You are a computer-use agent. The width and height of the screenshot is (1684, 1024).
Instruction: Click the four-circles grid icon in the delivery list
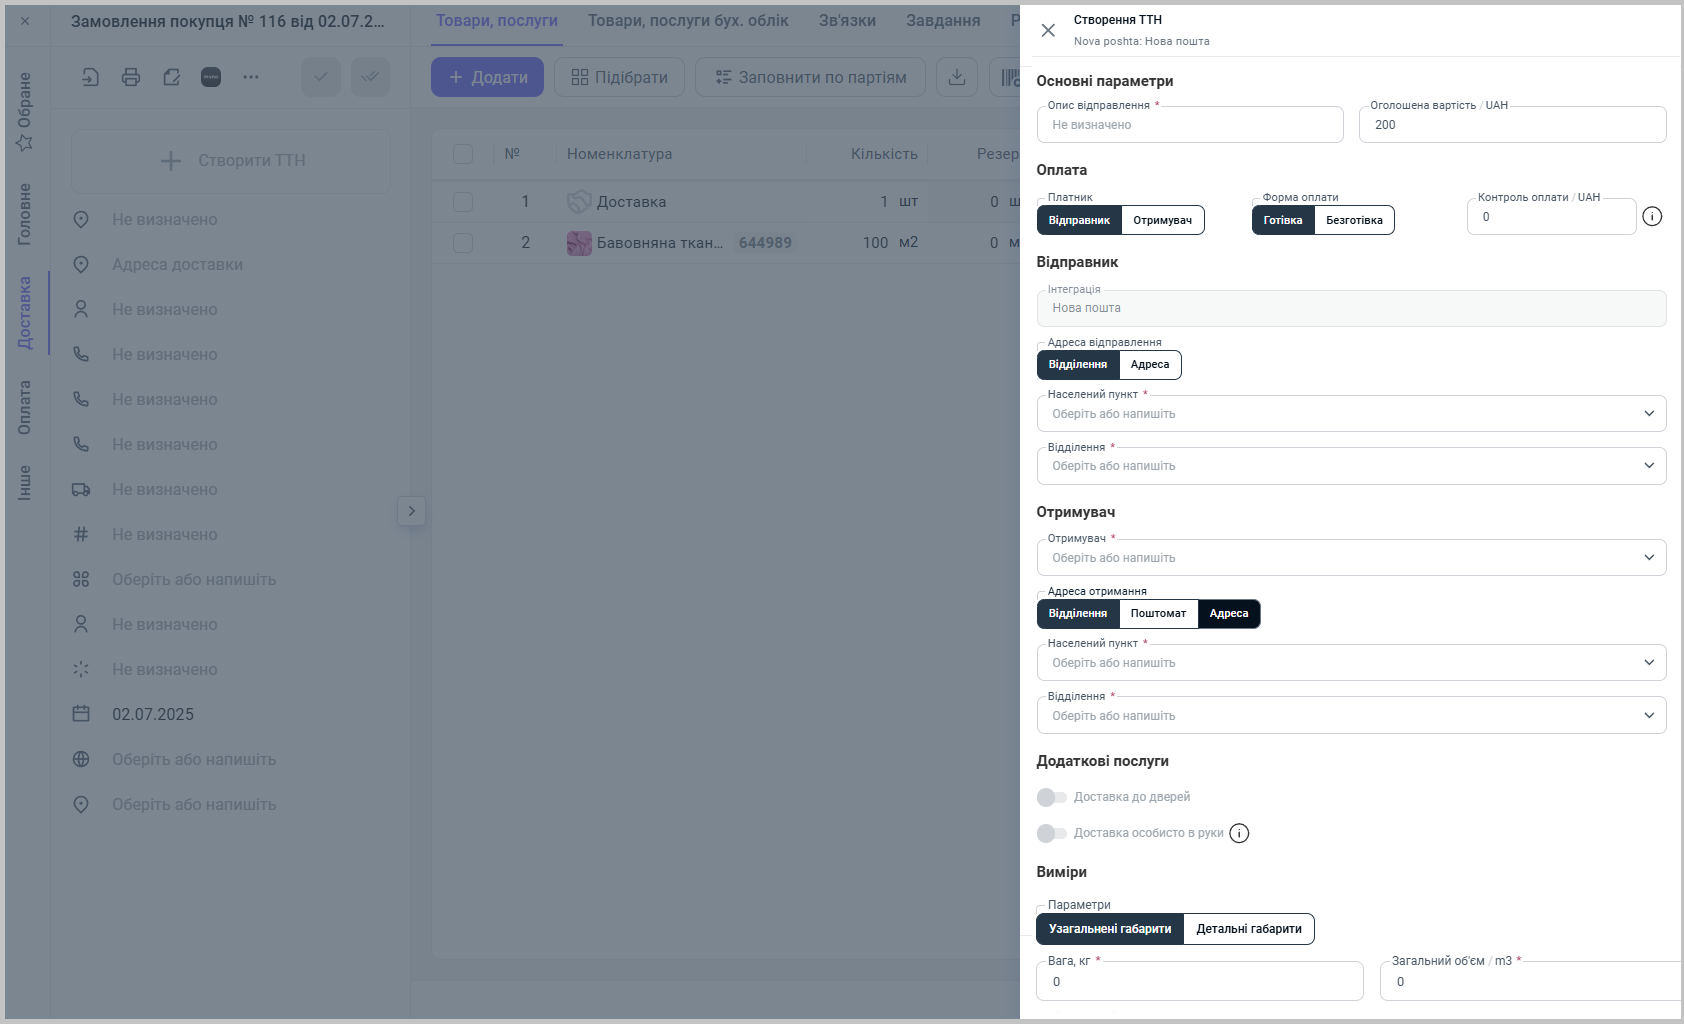click(x=81, y=579)
